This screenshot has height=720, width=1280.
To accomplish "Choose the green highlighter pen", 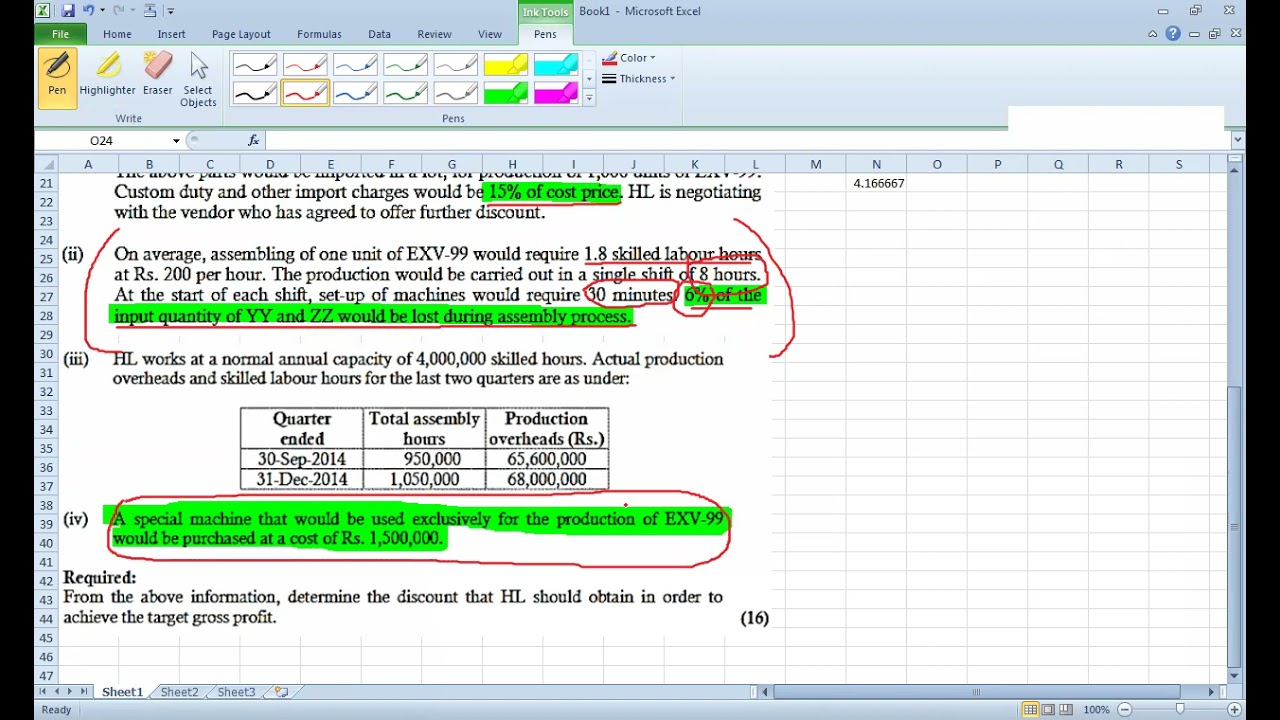I will click(505, 93).
